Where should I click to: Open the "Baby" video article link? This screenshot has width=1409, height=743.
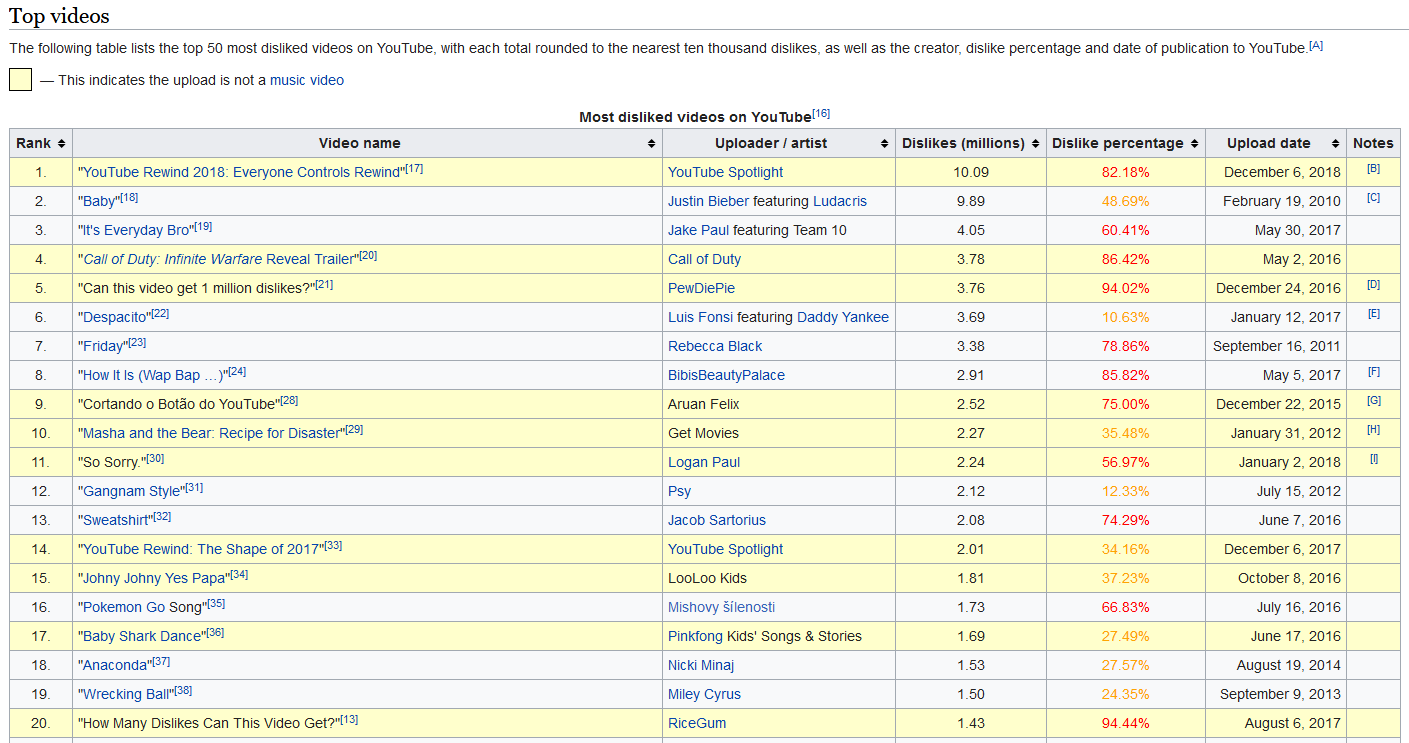coord(99,201)
